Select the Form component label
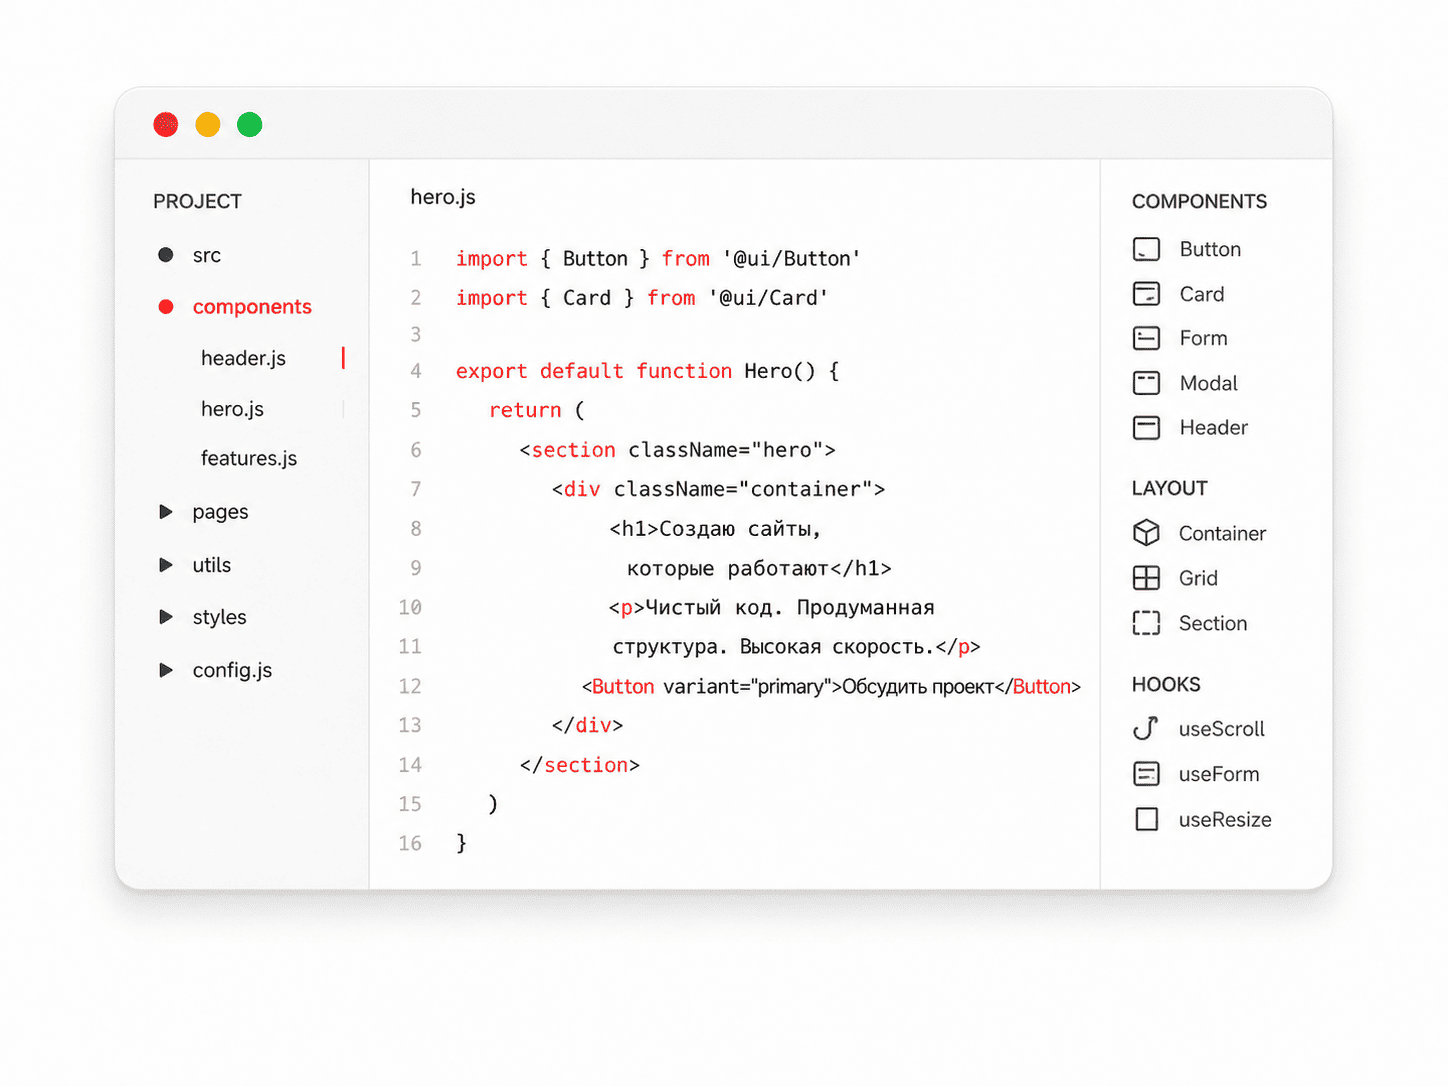1448x1086 pixels. click(x=1203, y=338)
